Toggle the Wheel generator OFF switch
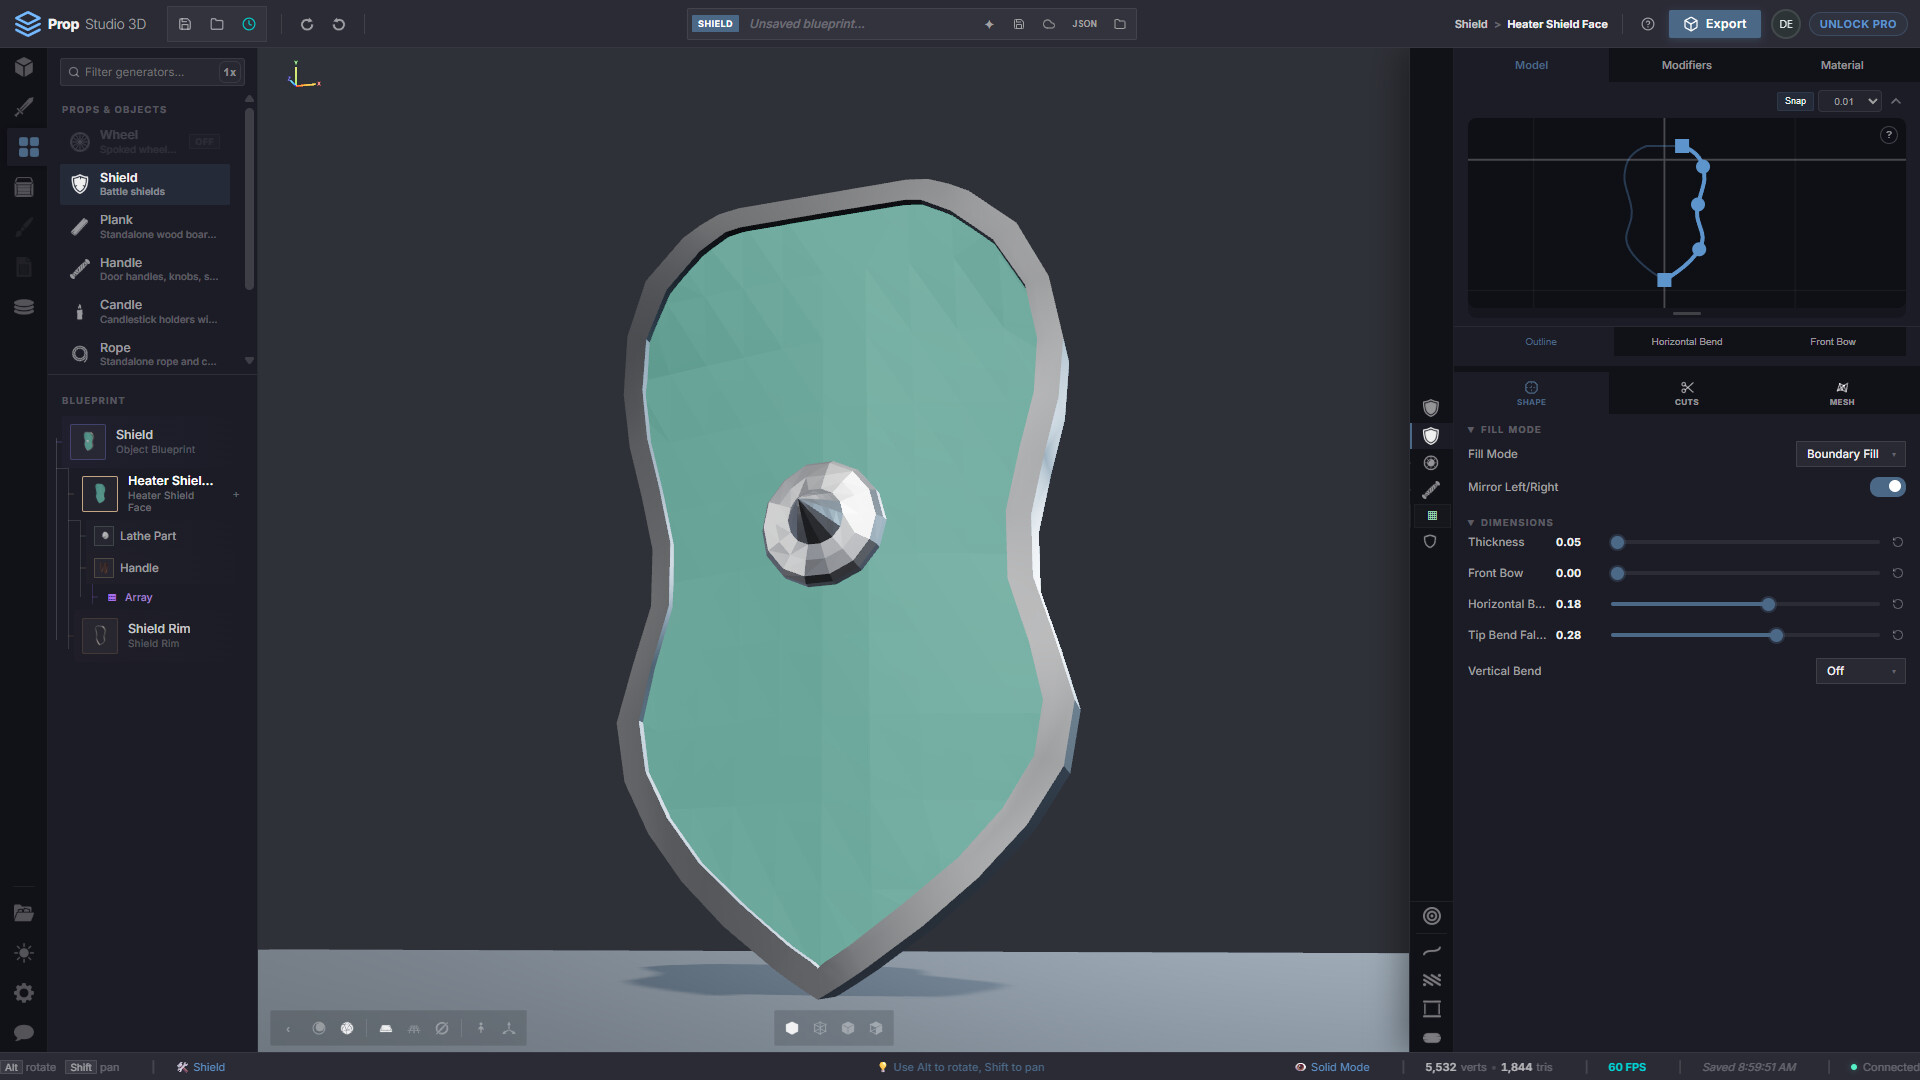This screenshot has height=1080, width=1920. click(205, 142)
